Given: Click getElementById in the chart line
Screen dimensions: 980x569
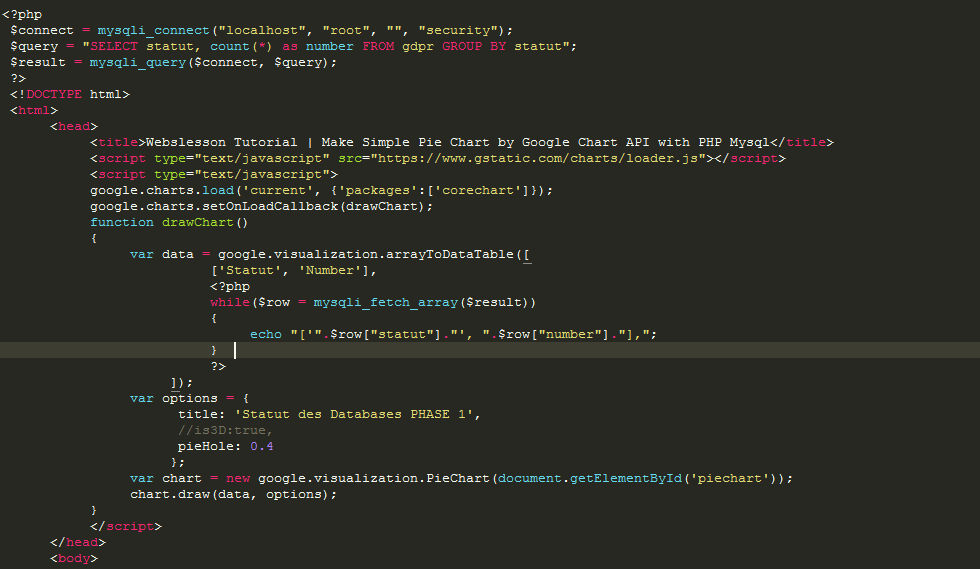Looking at the screenshot, I should 626,478.
